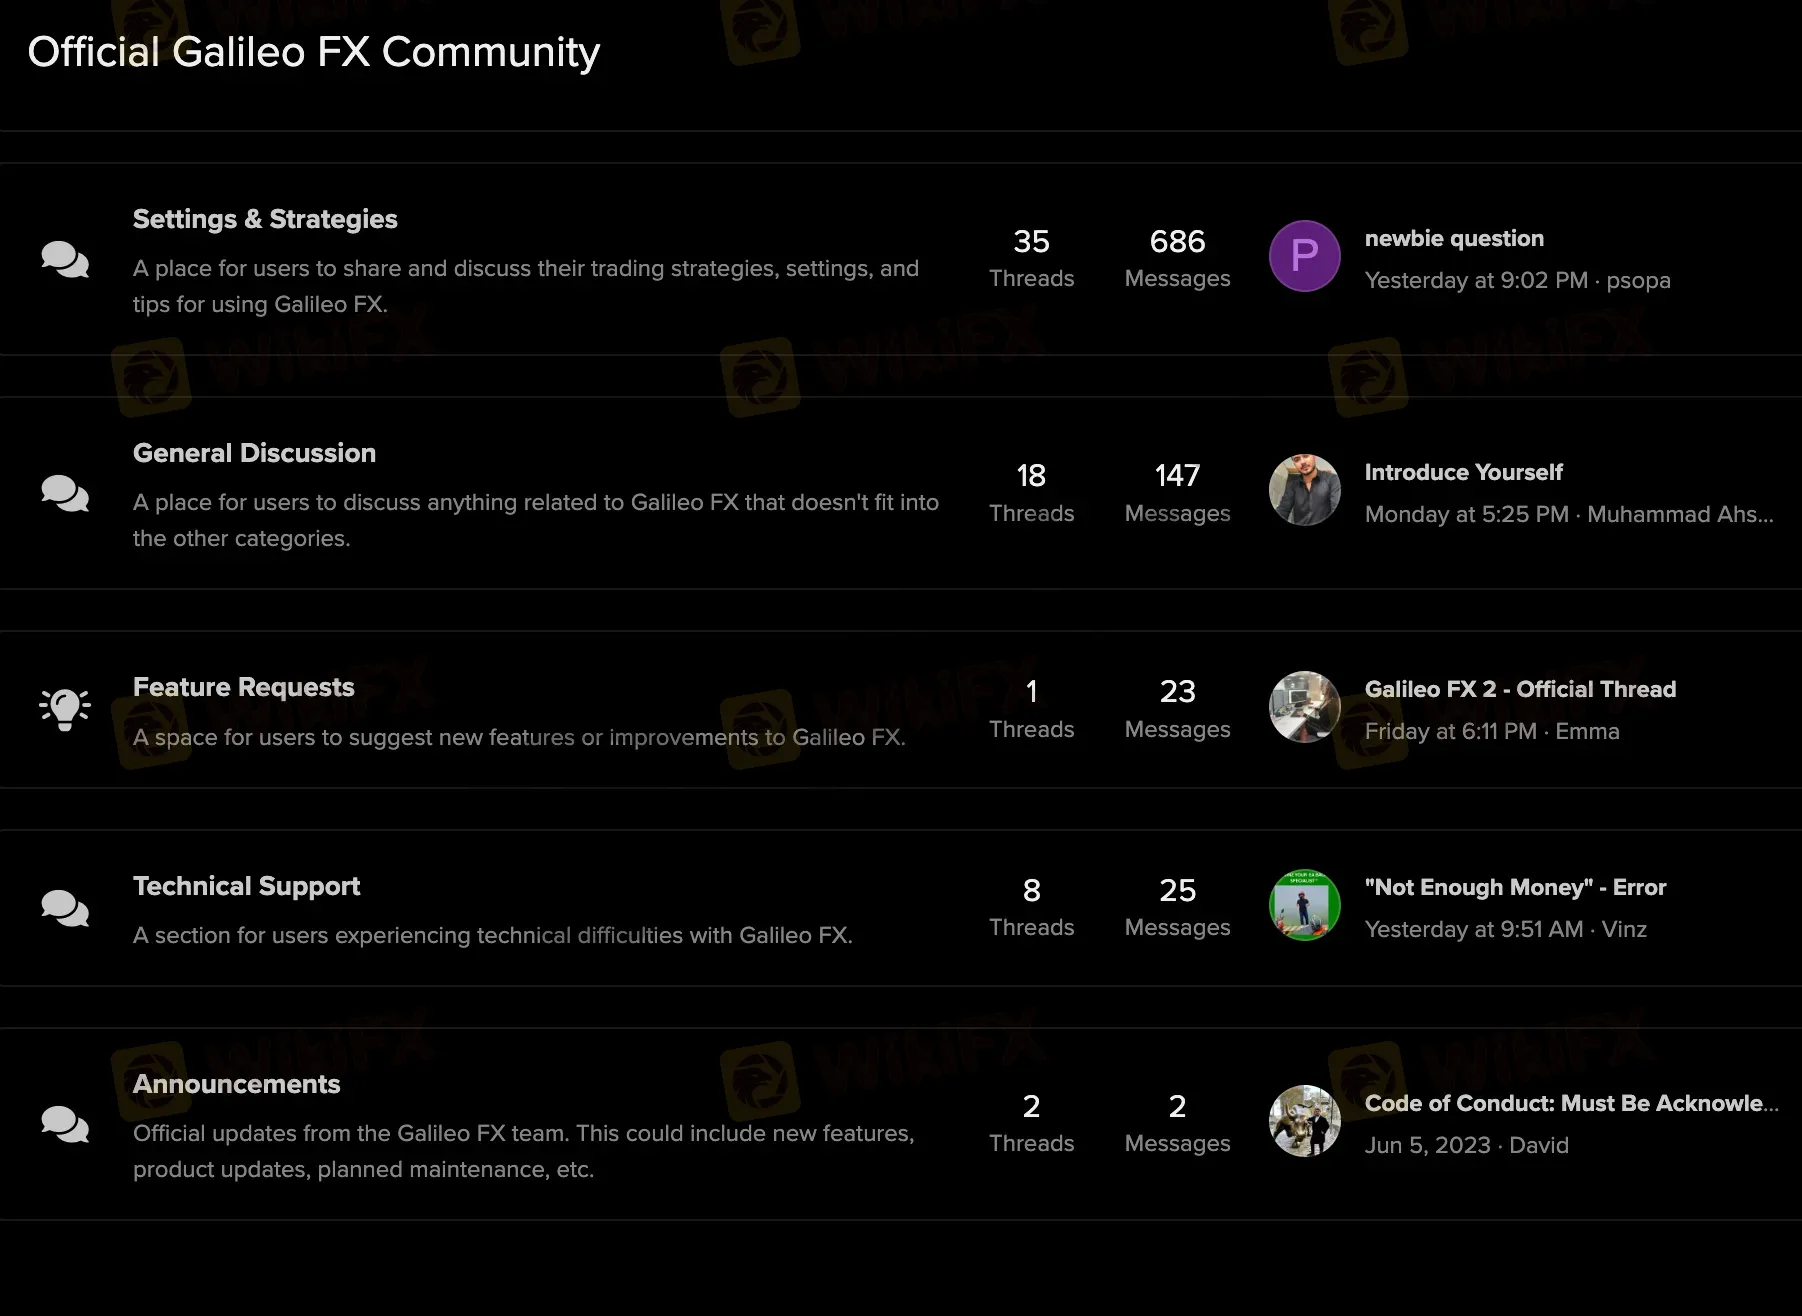This screenshot has height=1316, width=1802.
Task: Click Muhammad Ahsan's avatar photo
Action: coord(1303,490)
